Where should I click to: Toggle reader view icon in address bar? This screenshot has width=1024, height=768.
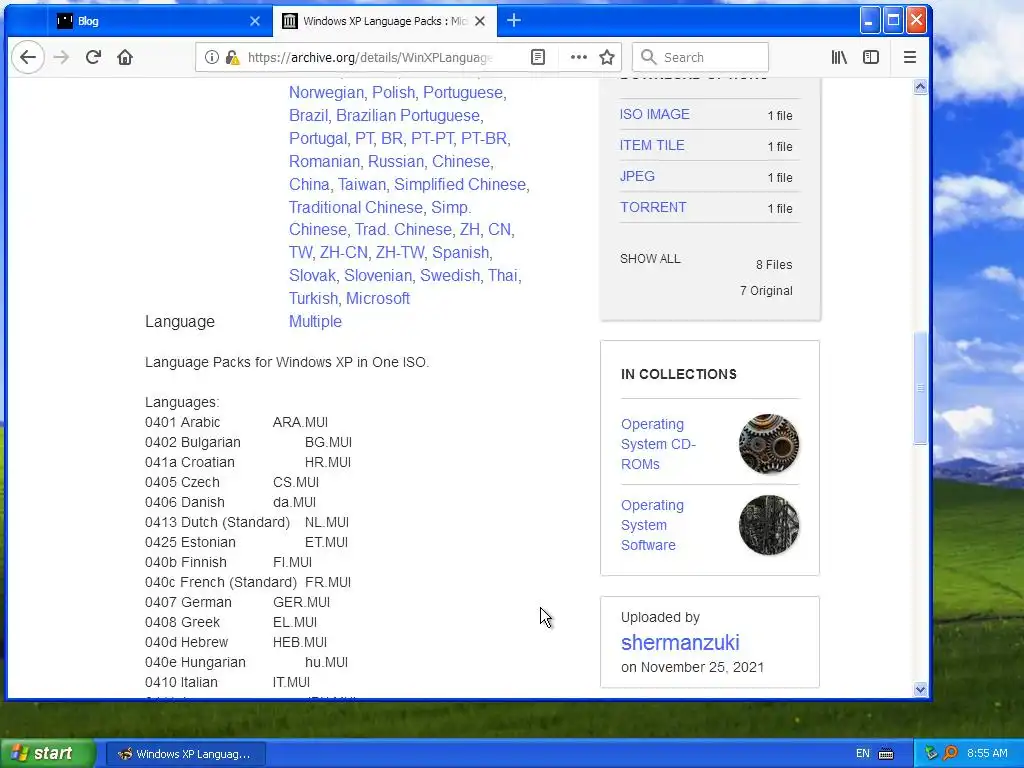point(537,57)
